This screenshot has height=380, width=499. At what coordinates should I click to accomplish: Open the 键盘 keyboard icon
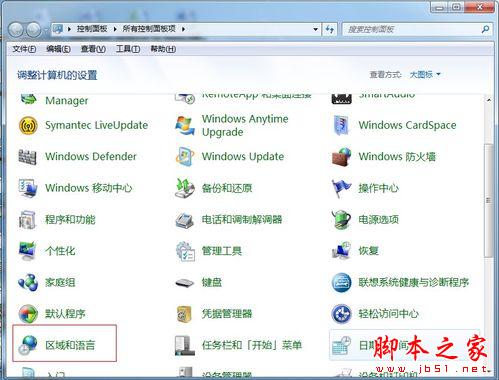tap(185, 283)
